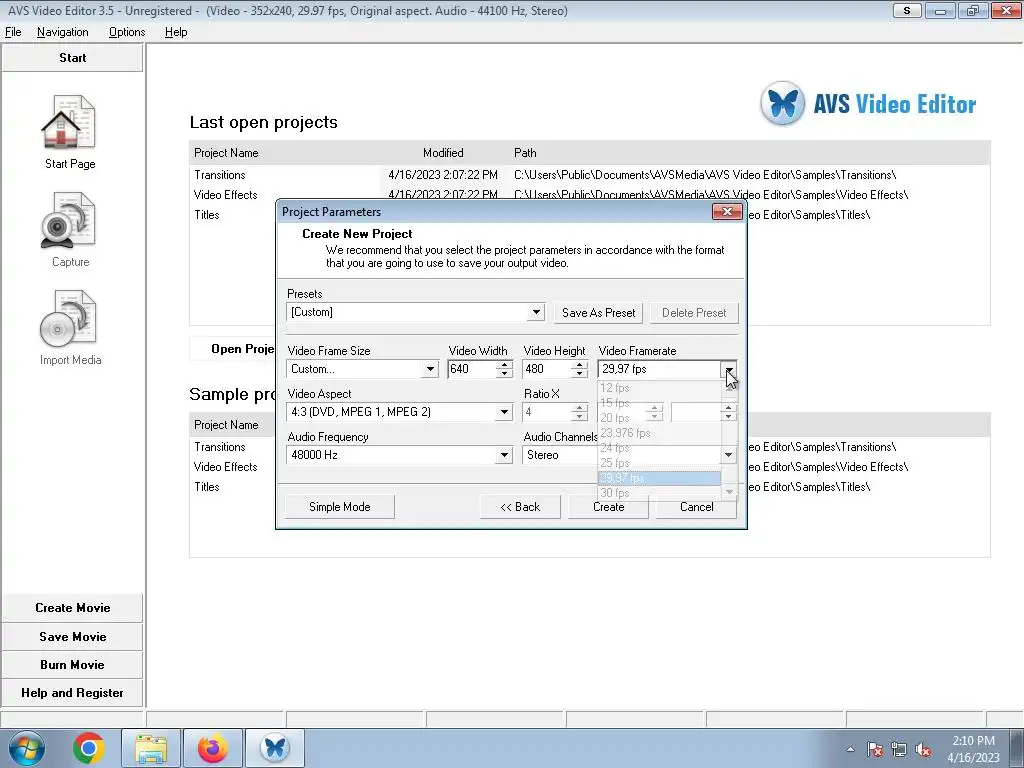The height and width of the screenshot is (768, 1024).
Task: Open the Windows Start orb
Action: (26, 748)
